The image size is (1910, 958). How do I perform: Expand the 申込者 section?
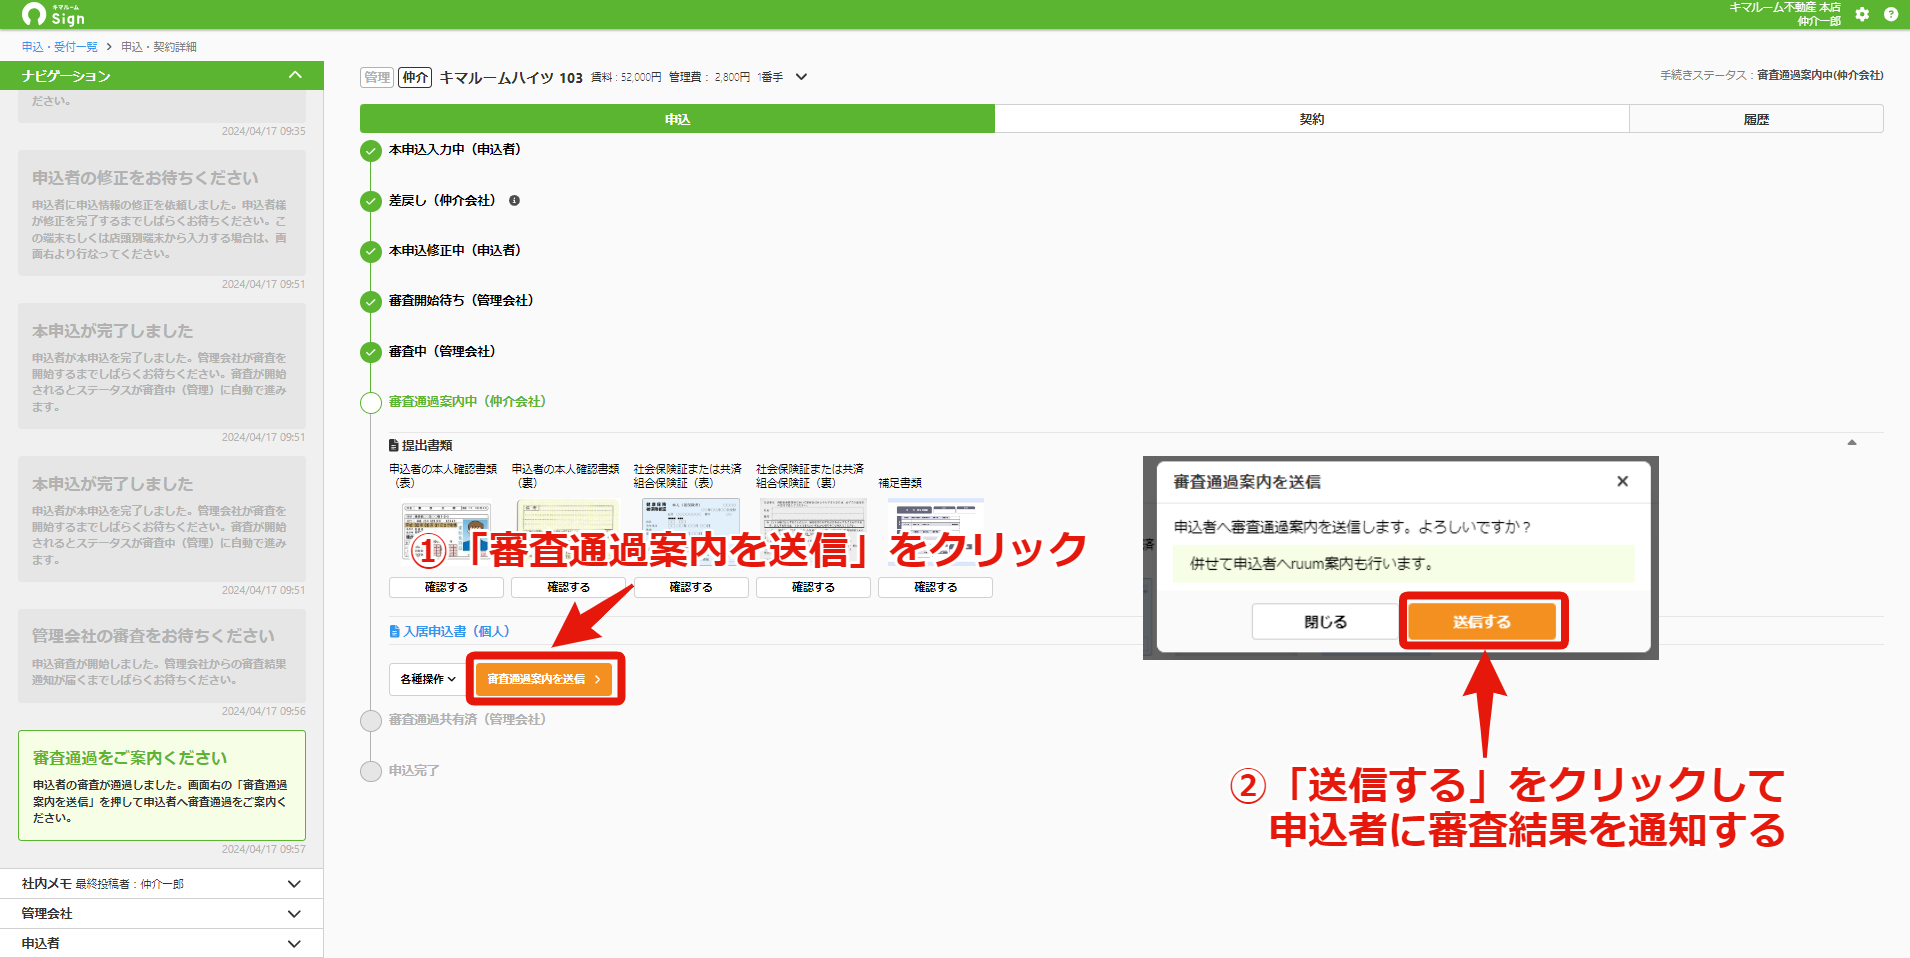pyautogui.click(x=294, y=944)
